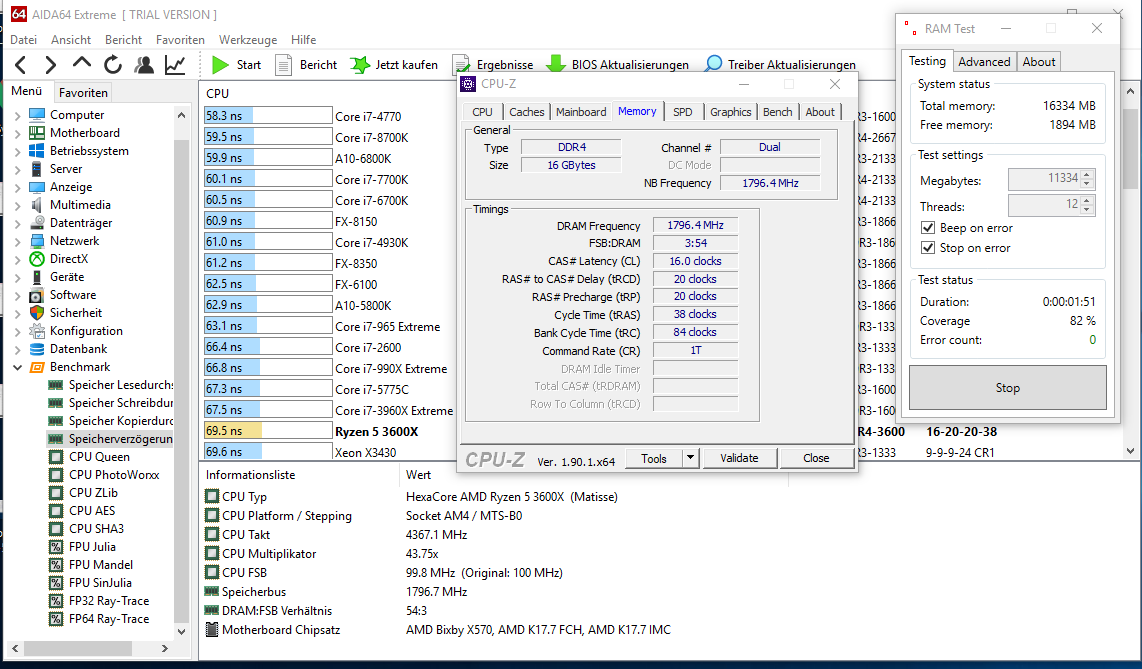The width and height of the screenshot is (1142, 669).
Task: Toggle Stop on error checkbox
Action: click(928, 248)
